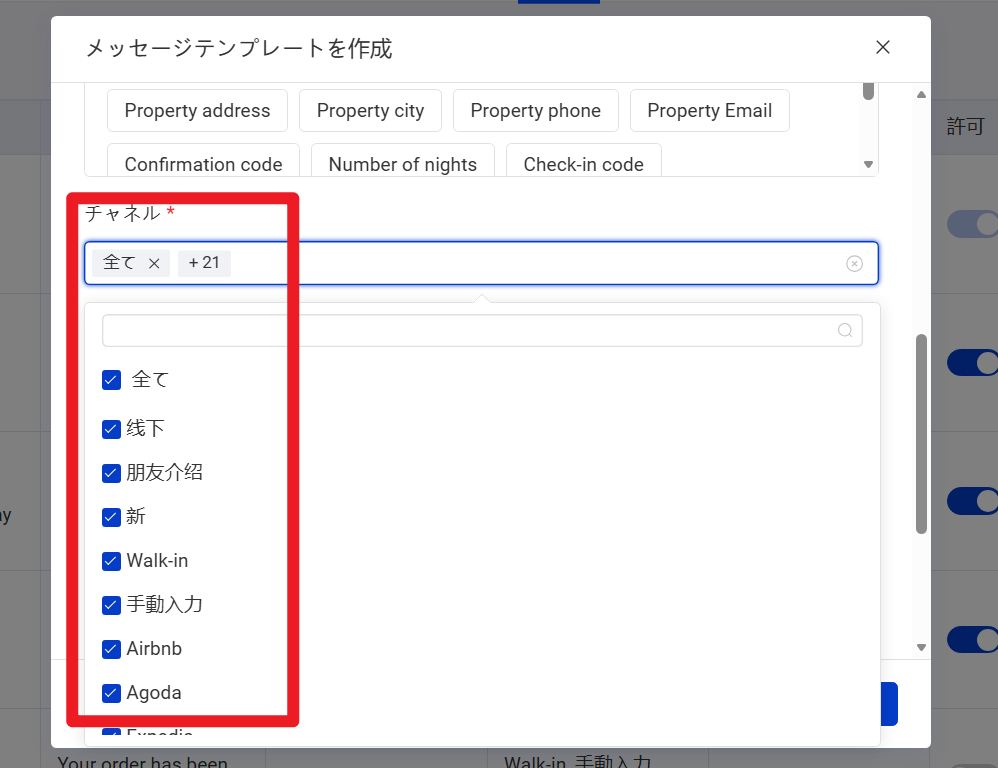Click the +21 collapsed channels tag
The height and width of the screenshot is (768, 998).
click(x=204, y=263)
